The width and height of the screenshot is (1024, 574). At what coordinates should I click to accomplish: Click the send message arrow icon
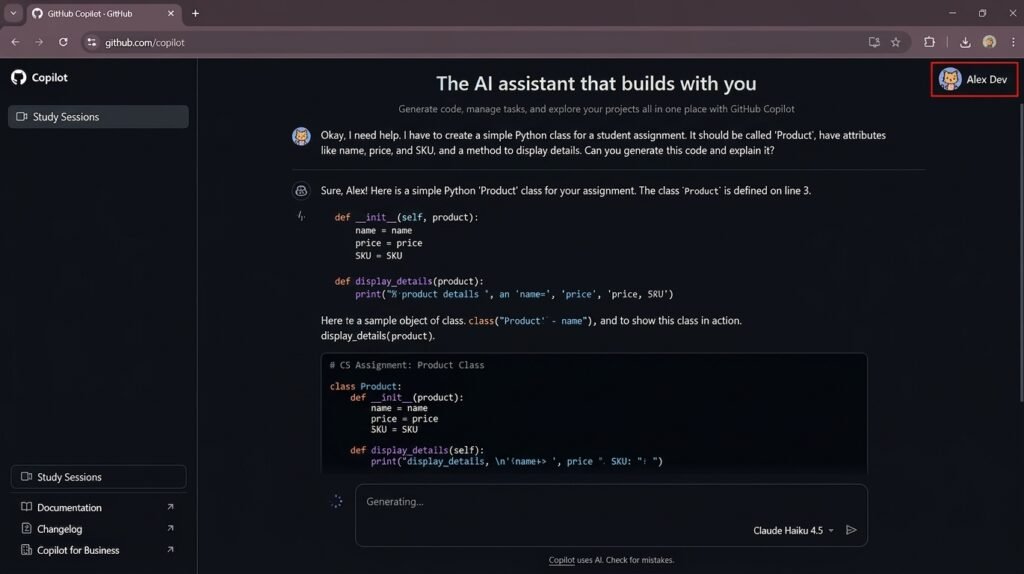851,530
